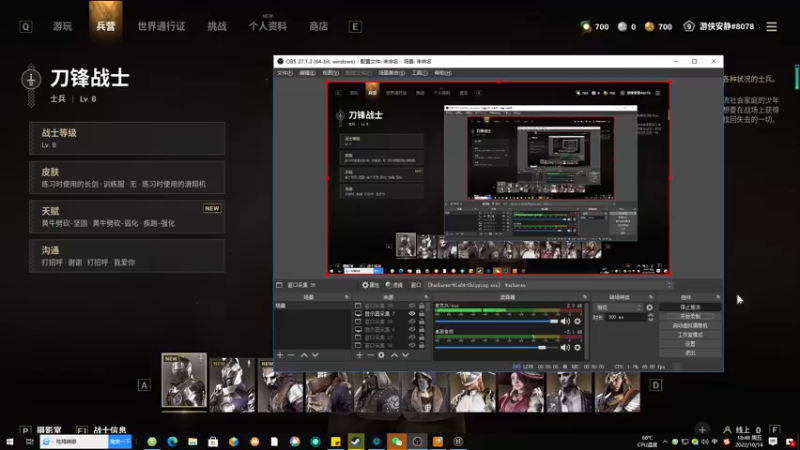Open the 场景集合 menu in OBS

click(391, 73)
